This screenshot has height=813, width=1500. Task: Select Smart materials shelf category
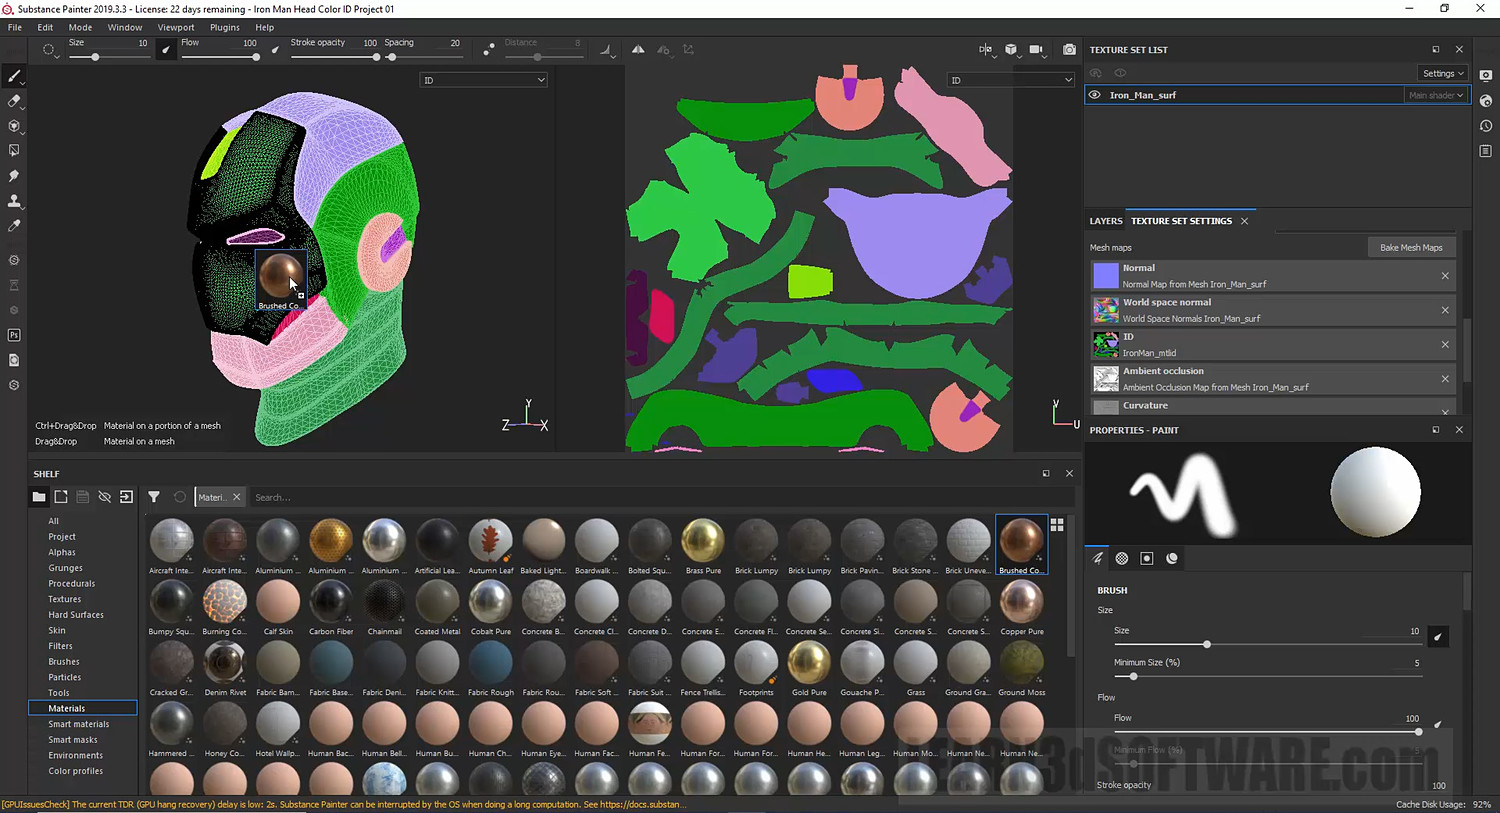79,724
